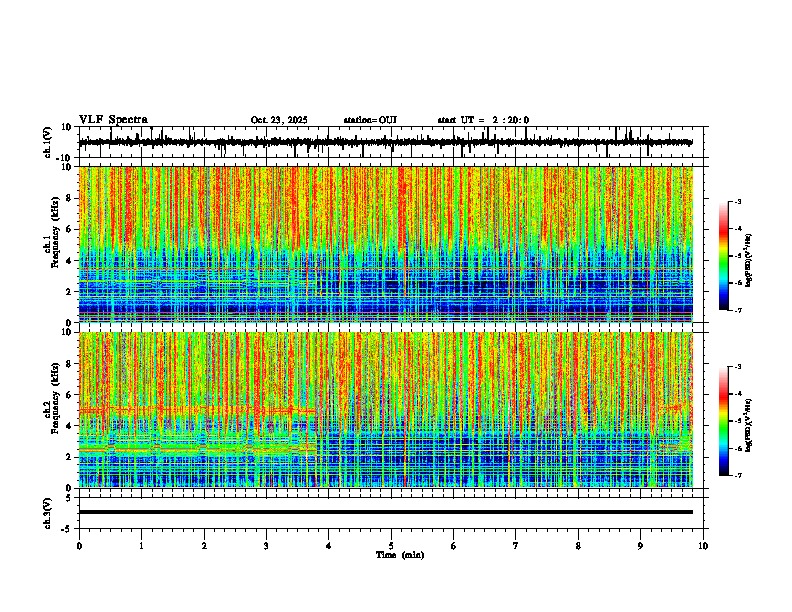Click the "2" kHz tick on ch.2 frequency axis
The width and height of the screenshot is (792, 612).
(70, 457)
